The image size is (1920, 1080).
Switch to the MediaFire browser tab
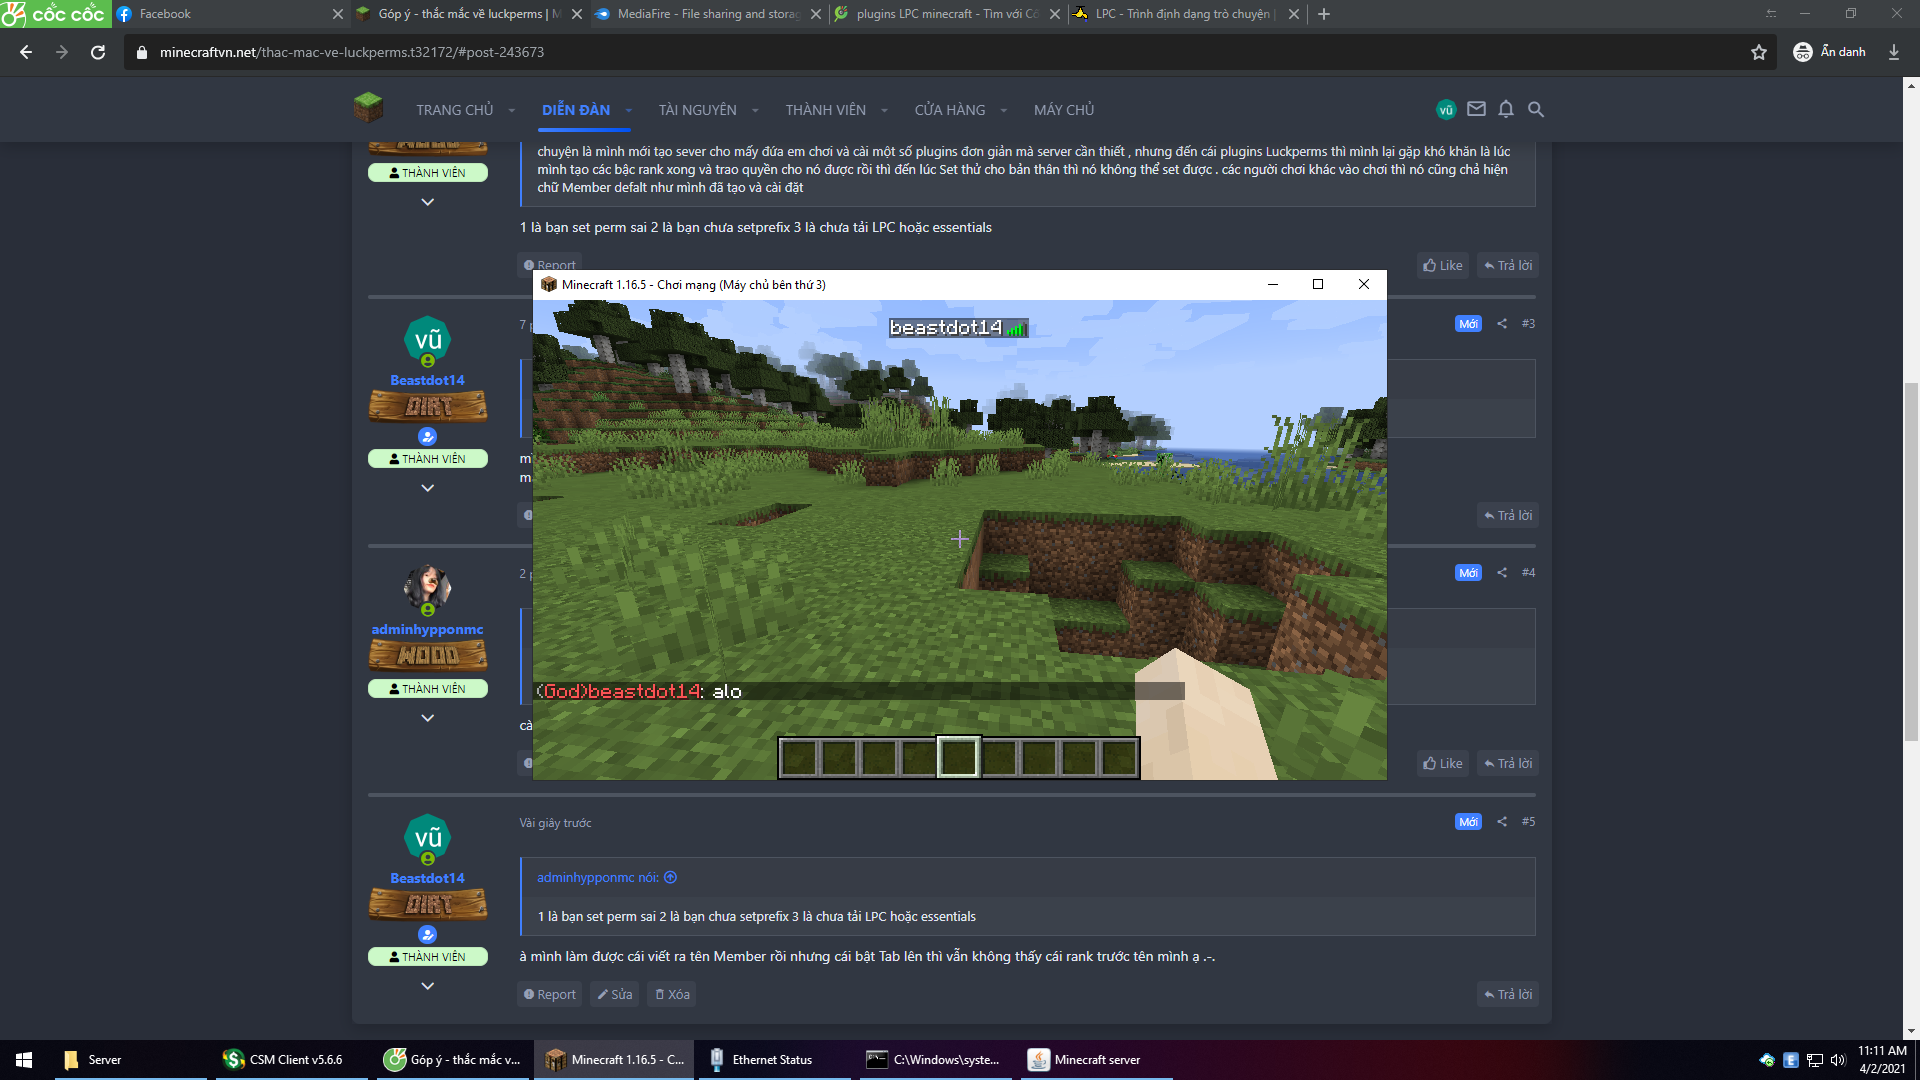[700, 14]
